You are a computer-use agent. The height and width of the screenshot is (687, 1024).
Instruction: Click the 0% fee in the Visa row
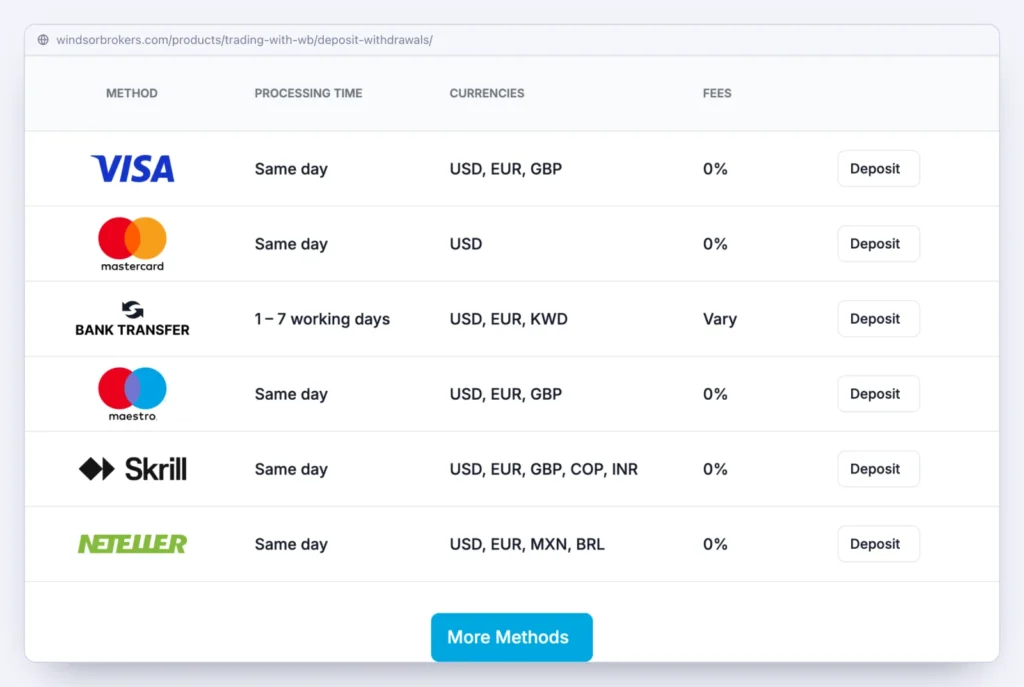coord(715,168)
